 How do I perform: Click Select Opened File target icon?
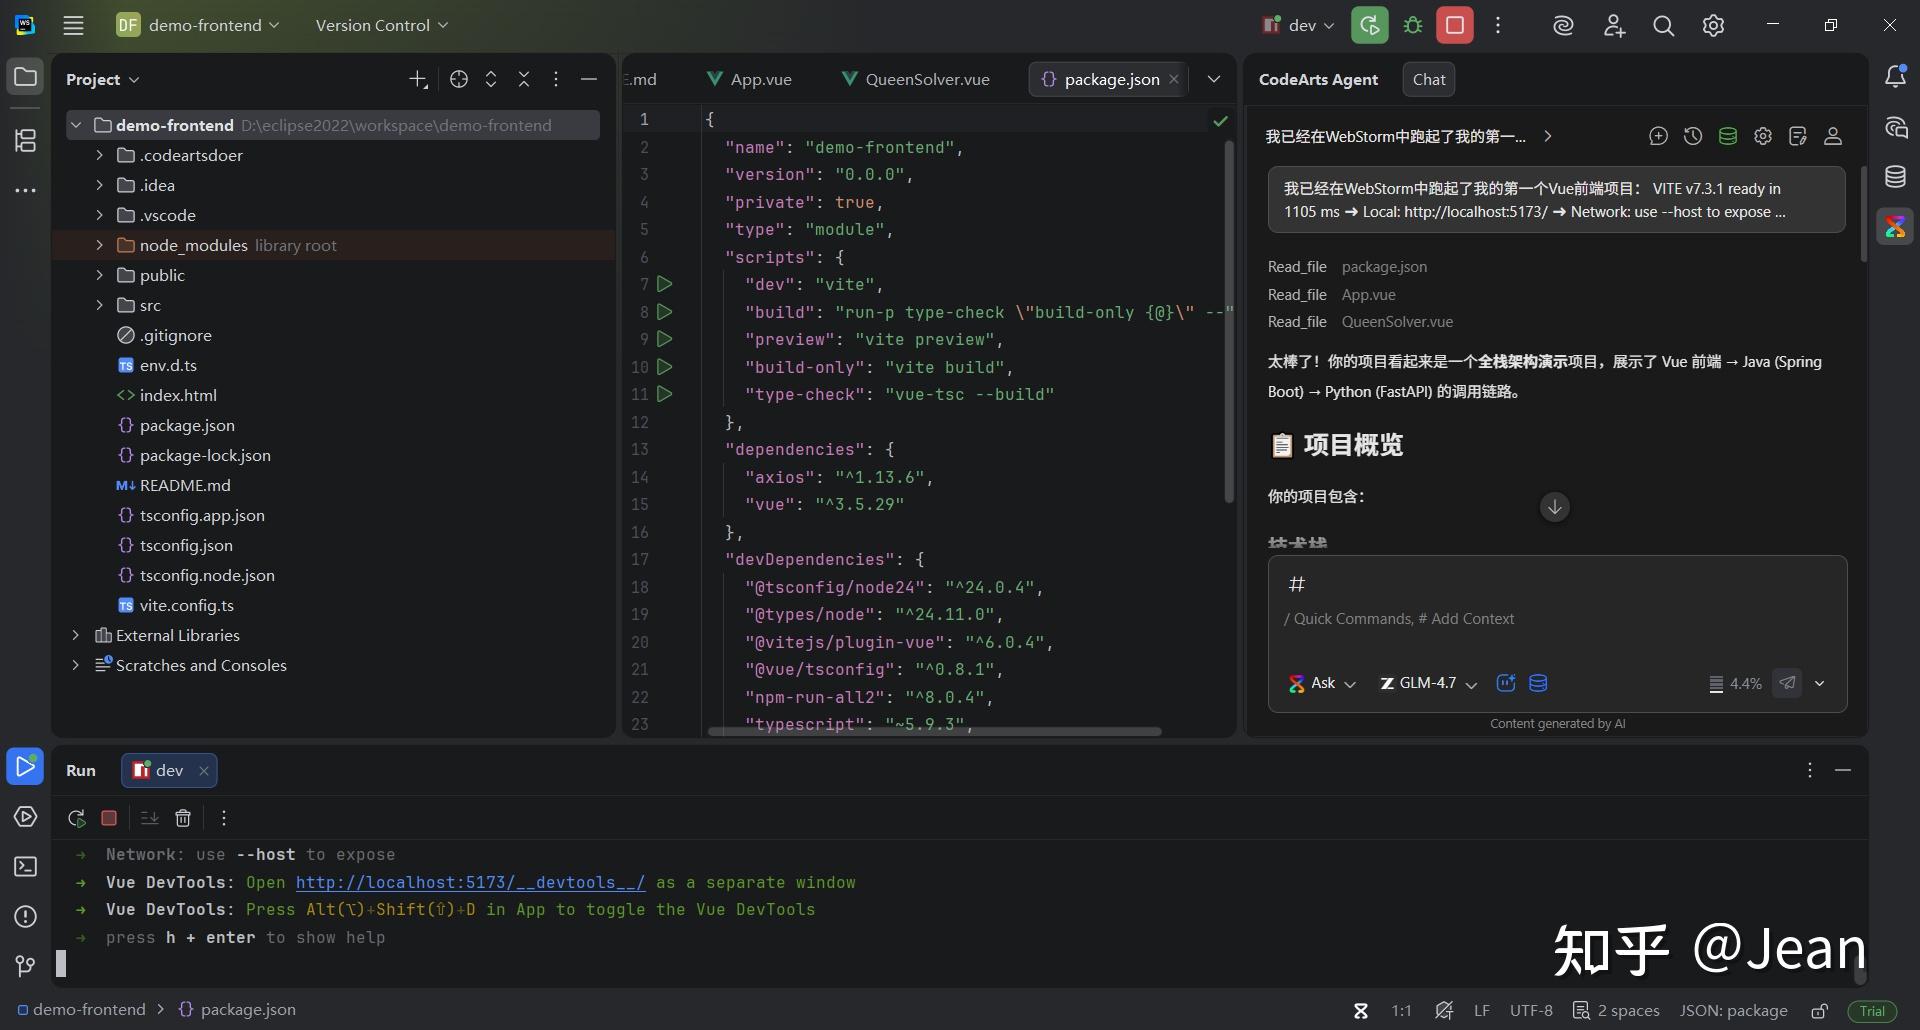coord(459,79)
